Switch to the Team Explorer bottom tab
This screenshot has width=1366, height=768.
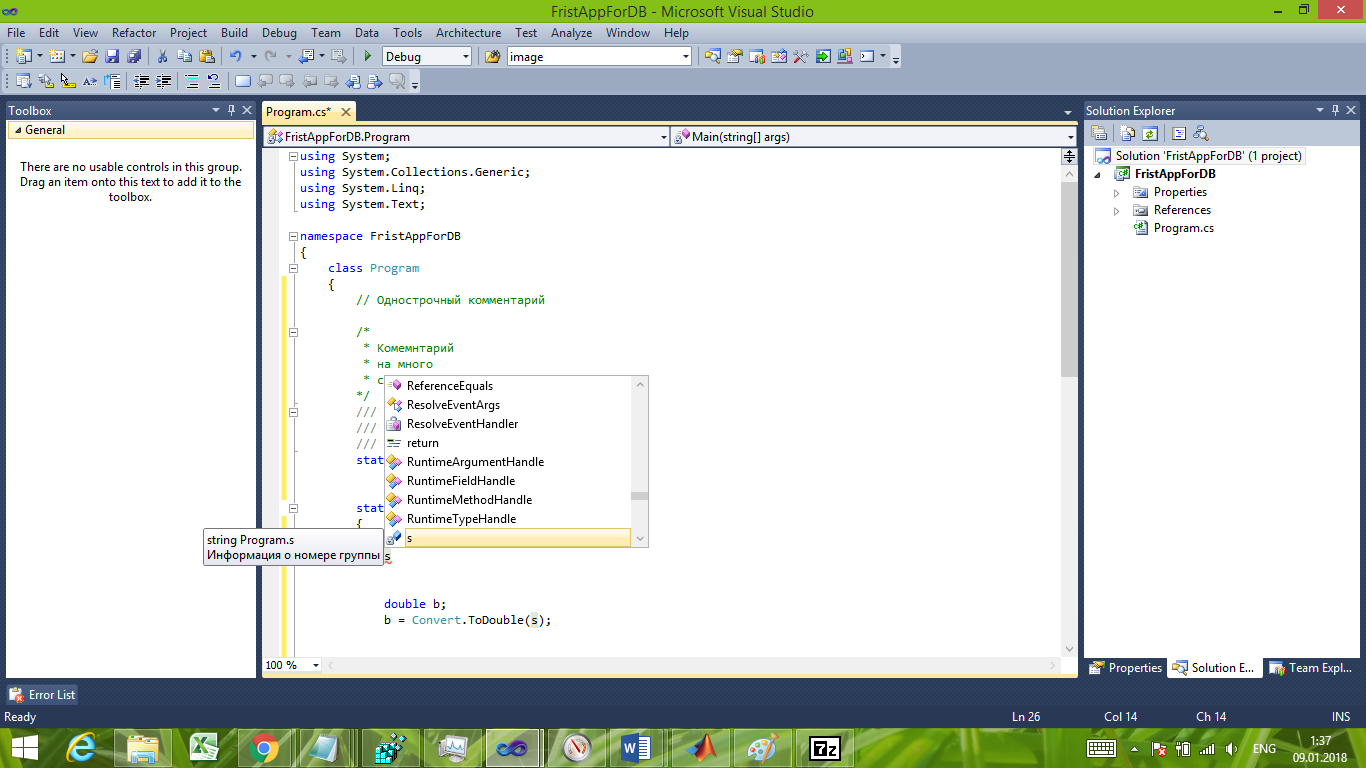[1312, 668]
